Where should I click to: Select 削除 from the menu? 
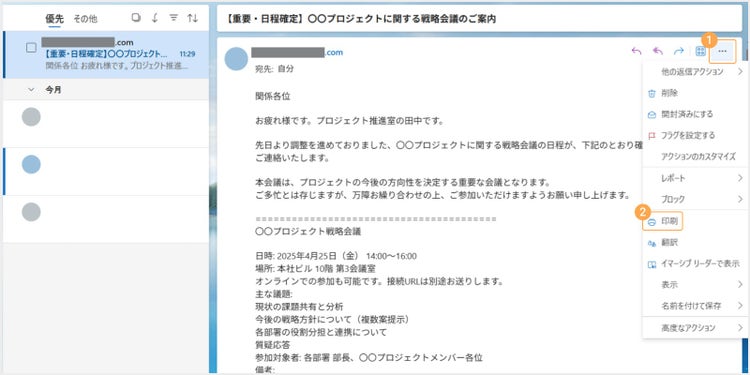pos(696,93)
